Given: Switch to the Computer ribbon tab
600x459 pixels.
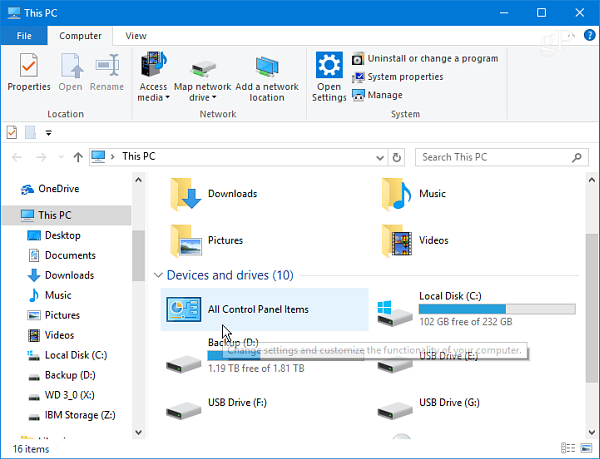Looking at the screenshot, I should point(80,36).
